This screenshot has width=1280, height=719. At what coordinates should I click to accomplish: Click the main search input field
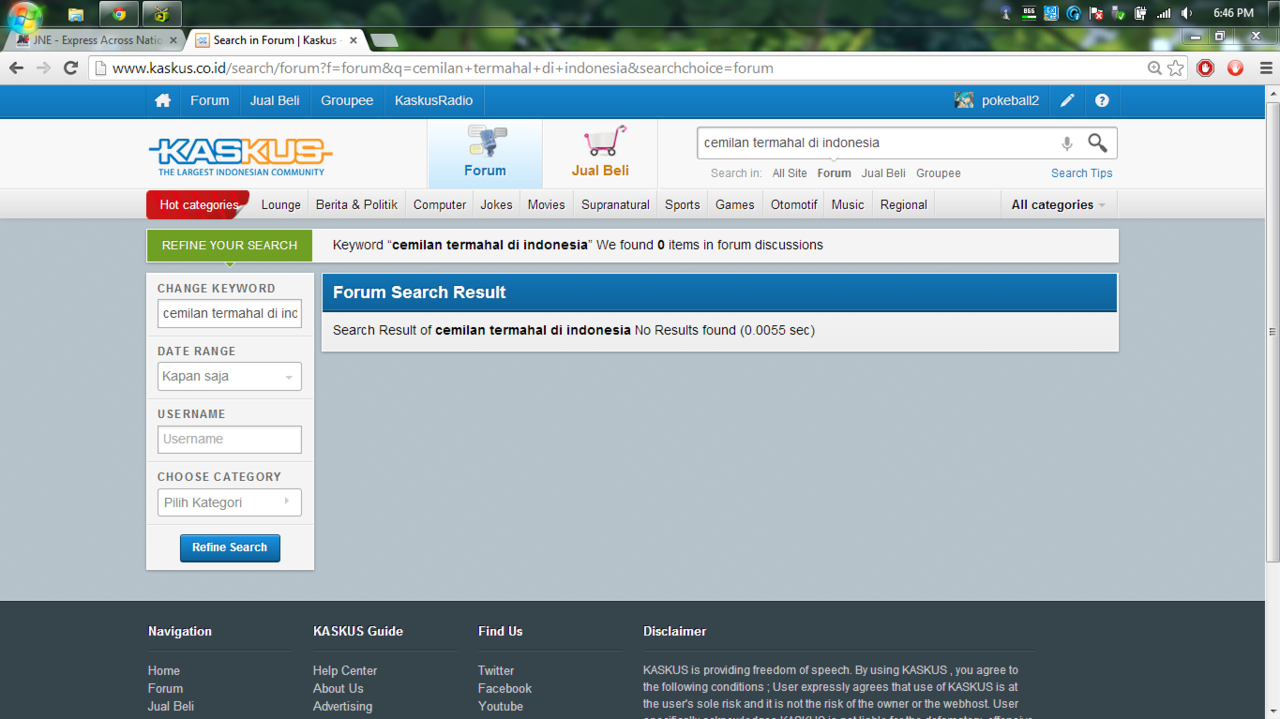878,143
